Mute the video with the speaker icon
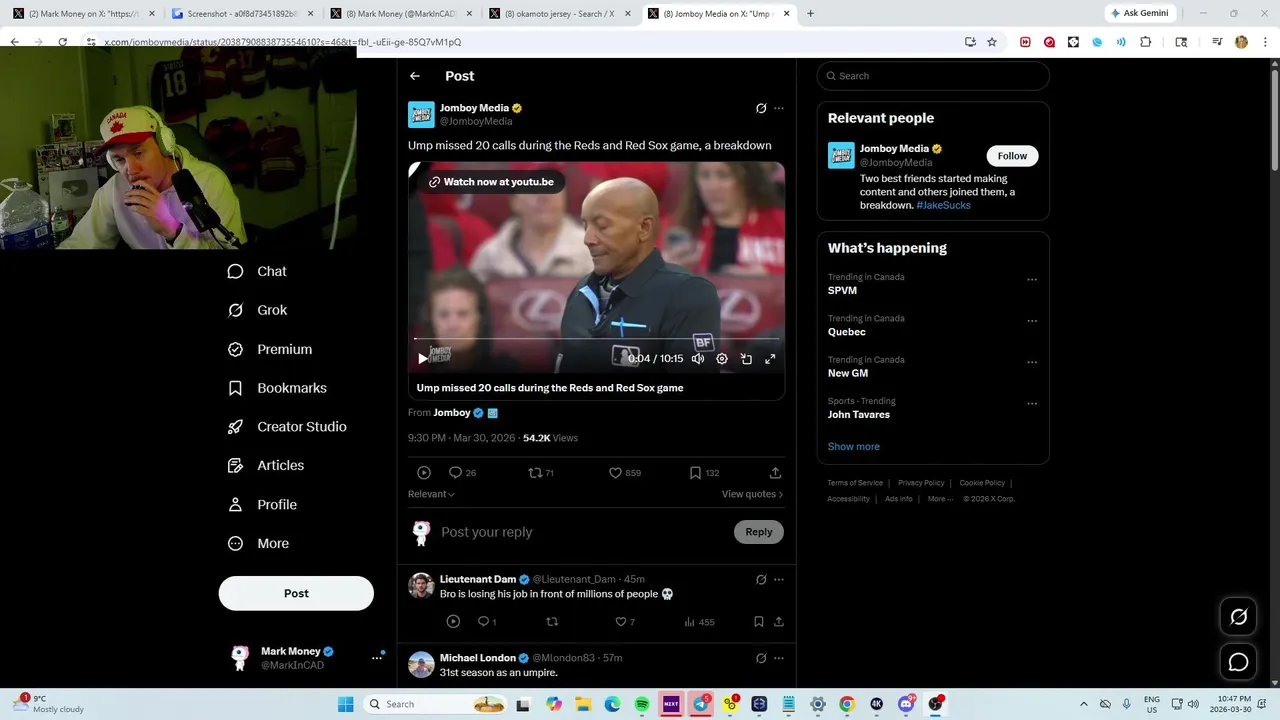 coord(698,358)
